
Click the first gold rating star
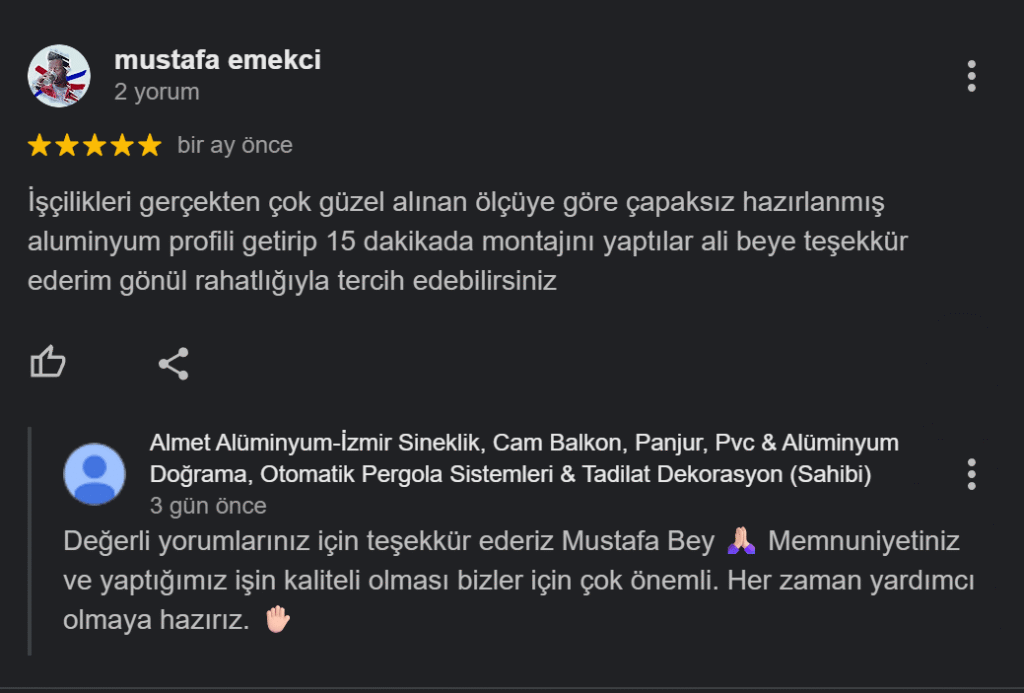tap(39, 144)
